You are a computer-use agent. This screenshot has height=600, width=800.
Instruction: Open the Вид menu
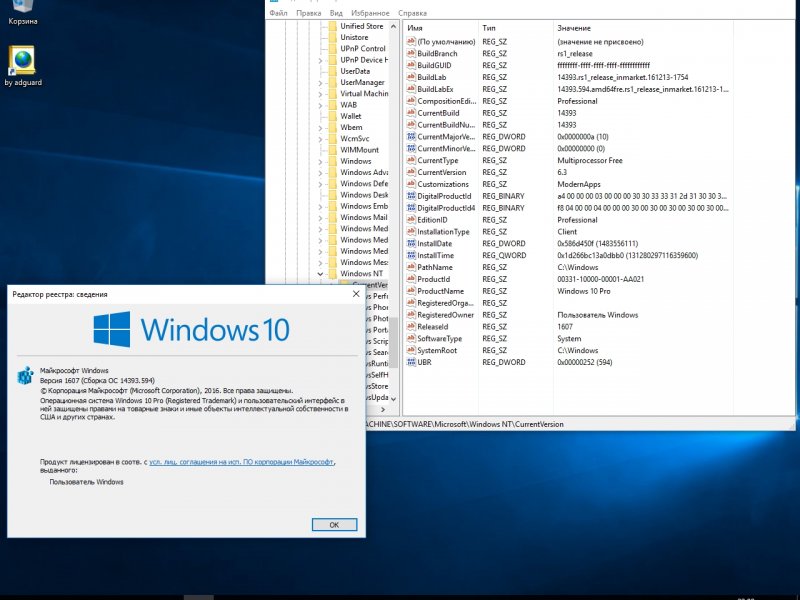coord(336,13)
